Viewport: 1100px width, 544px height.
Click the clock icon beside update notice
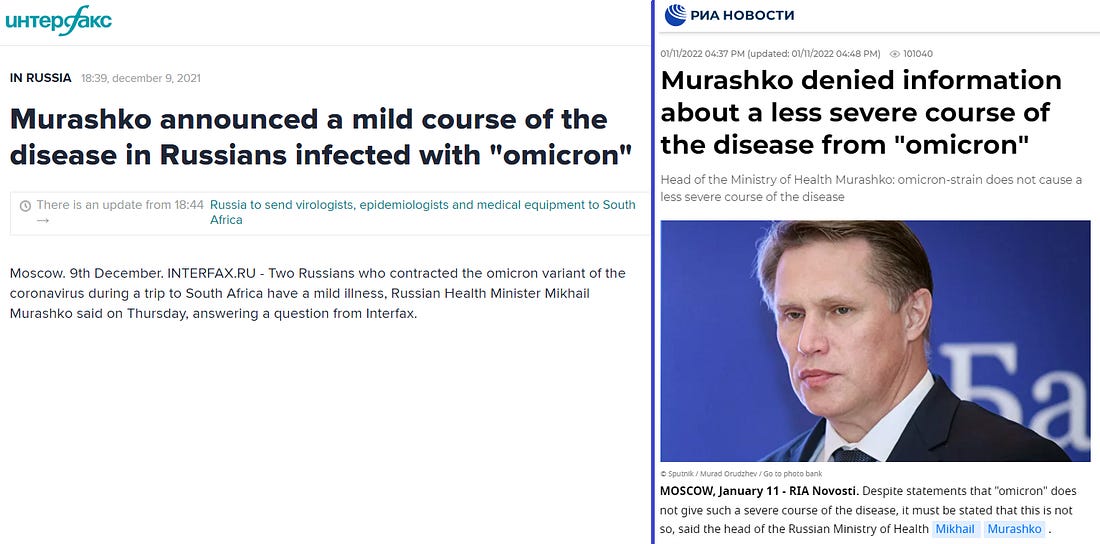click(x=25, y=206)
